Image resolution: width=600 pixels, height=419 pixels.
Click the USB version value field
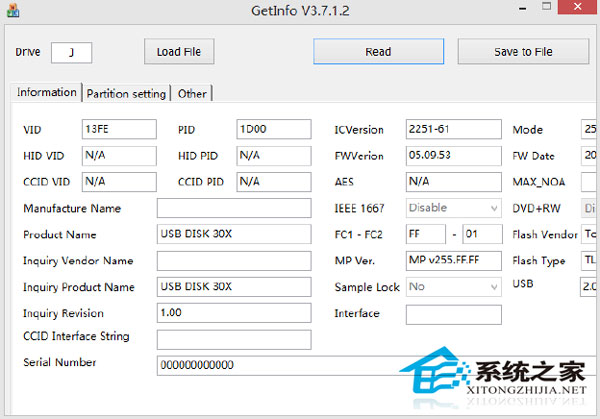(x=590, y=287)
